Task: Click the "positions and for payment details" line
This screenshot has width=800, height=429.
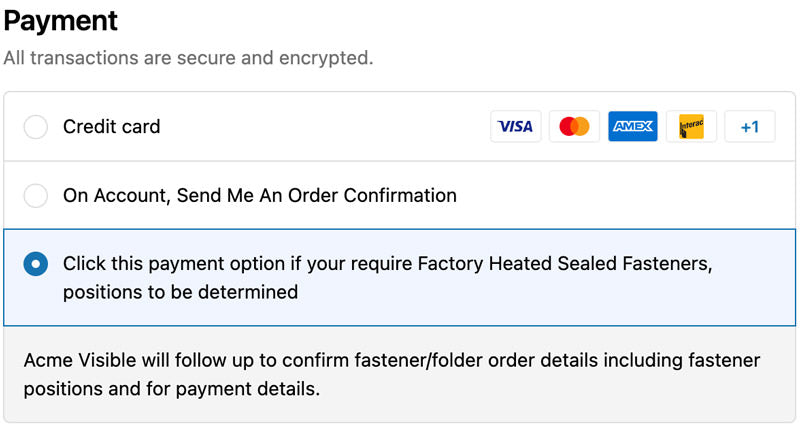Action: pyautogui.click(x=172, y=389)
